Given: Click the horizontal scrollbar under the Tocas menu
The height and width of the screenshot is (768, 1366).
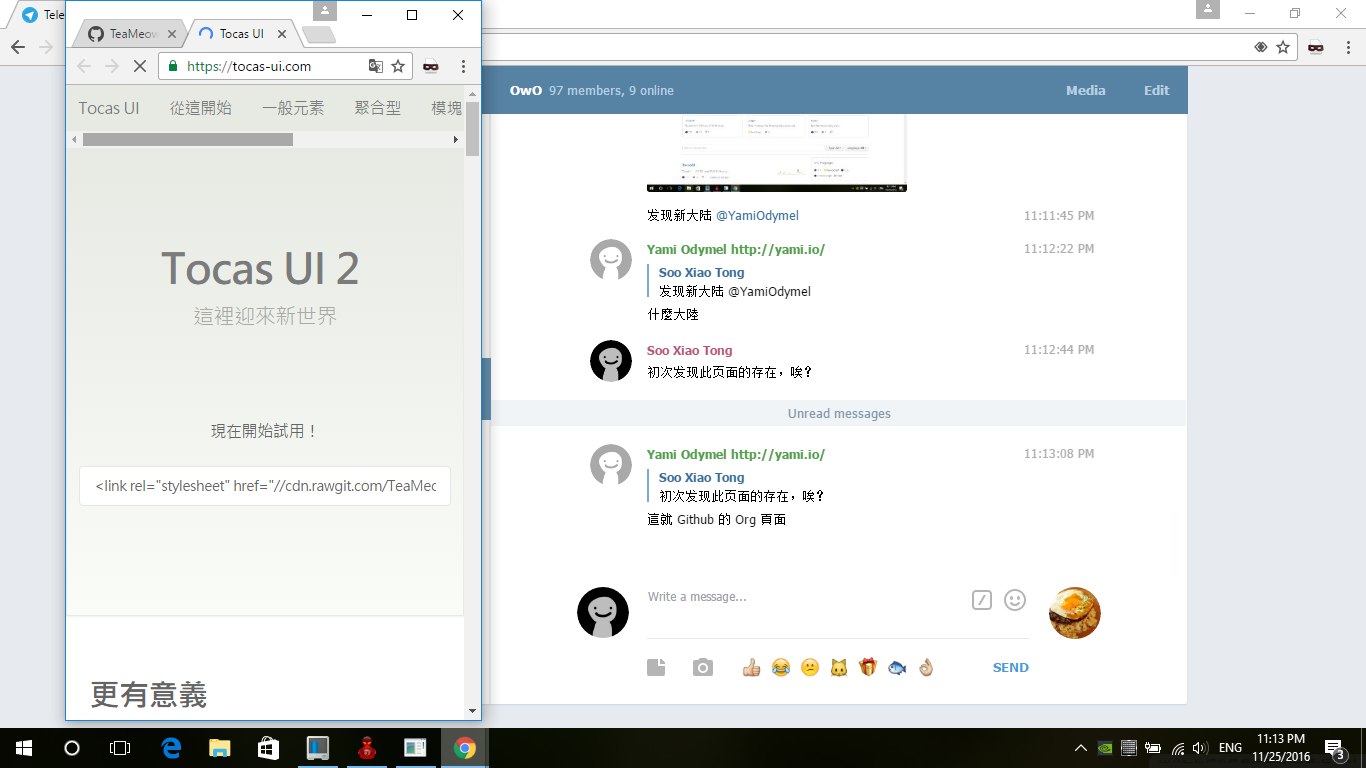Looking at the screenshot, I should pos(188,140).
